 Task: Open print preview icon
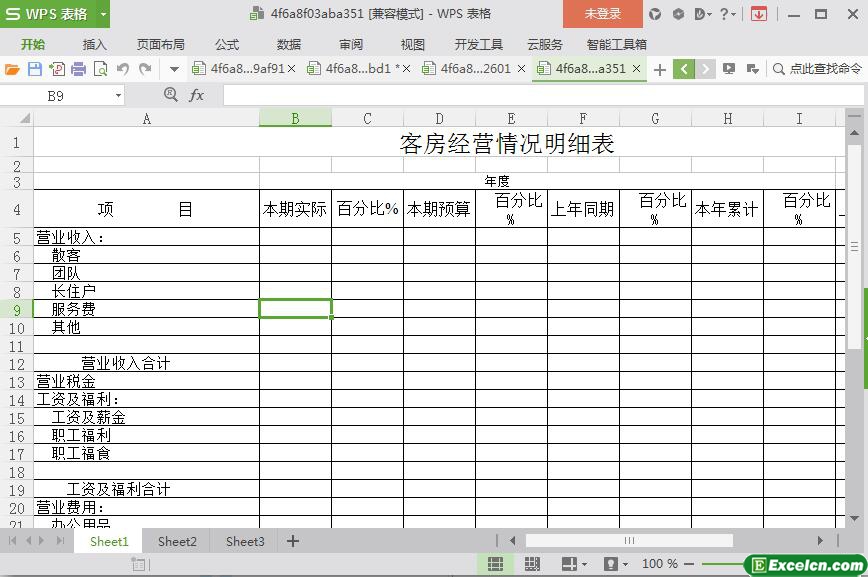click(x=101, y=69)
